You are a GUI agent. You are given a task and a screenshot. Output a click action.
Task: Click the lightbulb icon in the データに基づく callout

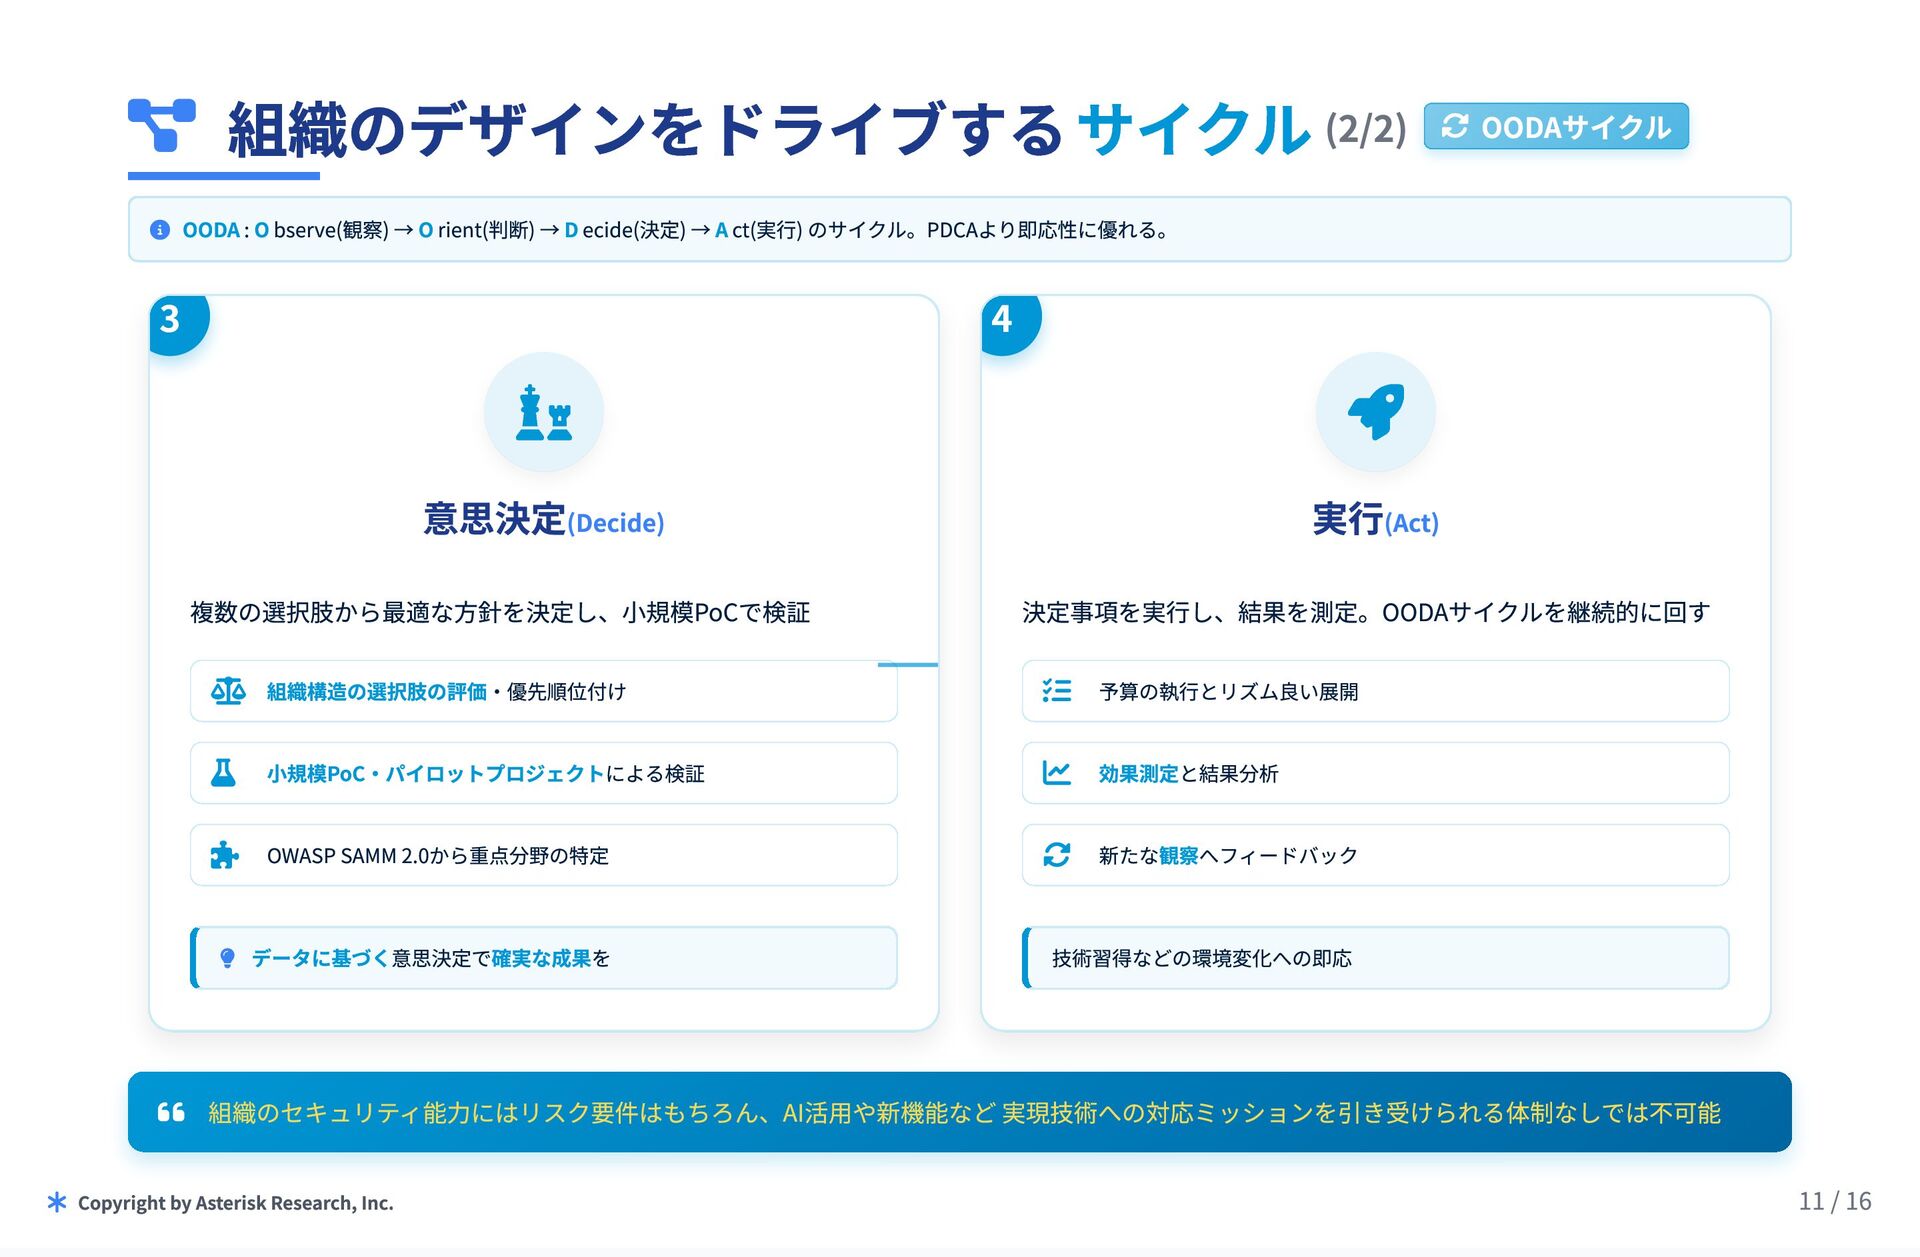227,958
